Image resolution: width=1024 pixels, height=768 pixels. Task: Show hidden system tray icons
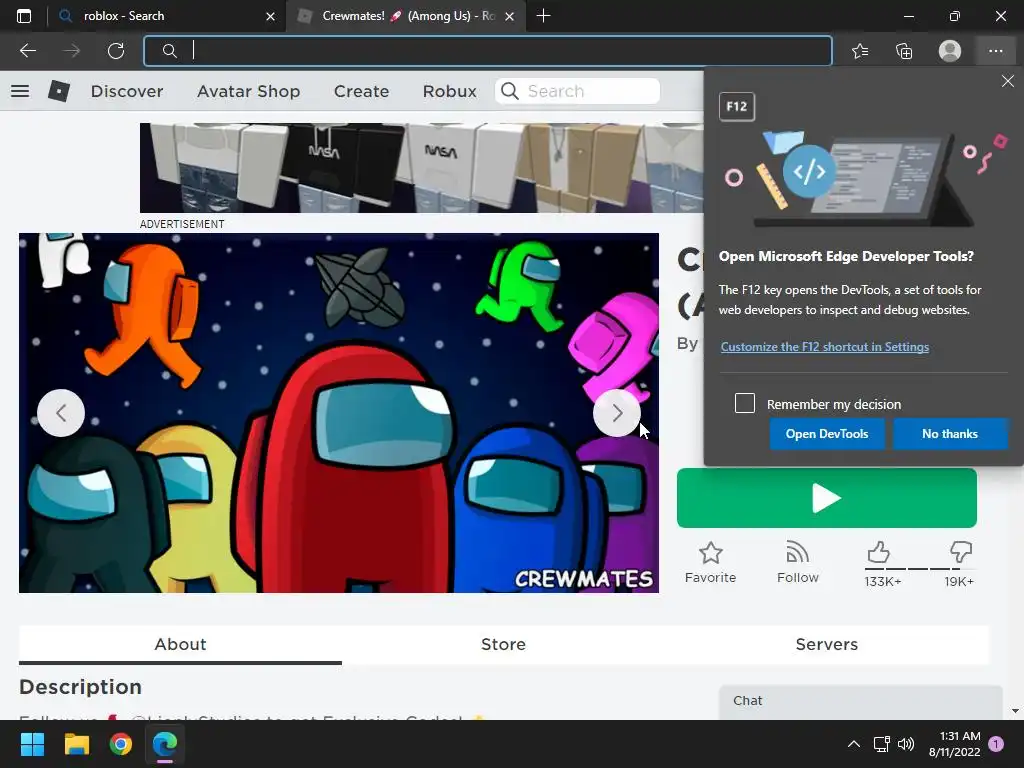[x=854, y=744]
